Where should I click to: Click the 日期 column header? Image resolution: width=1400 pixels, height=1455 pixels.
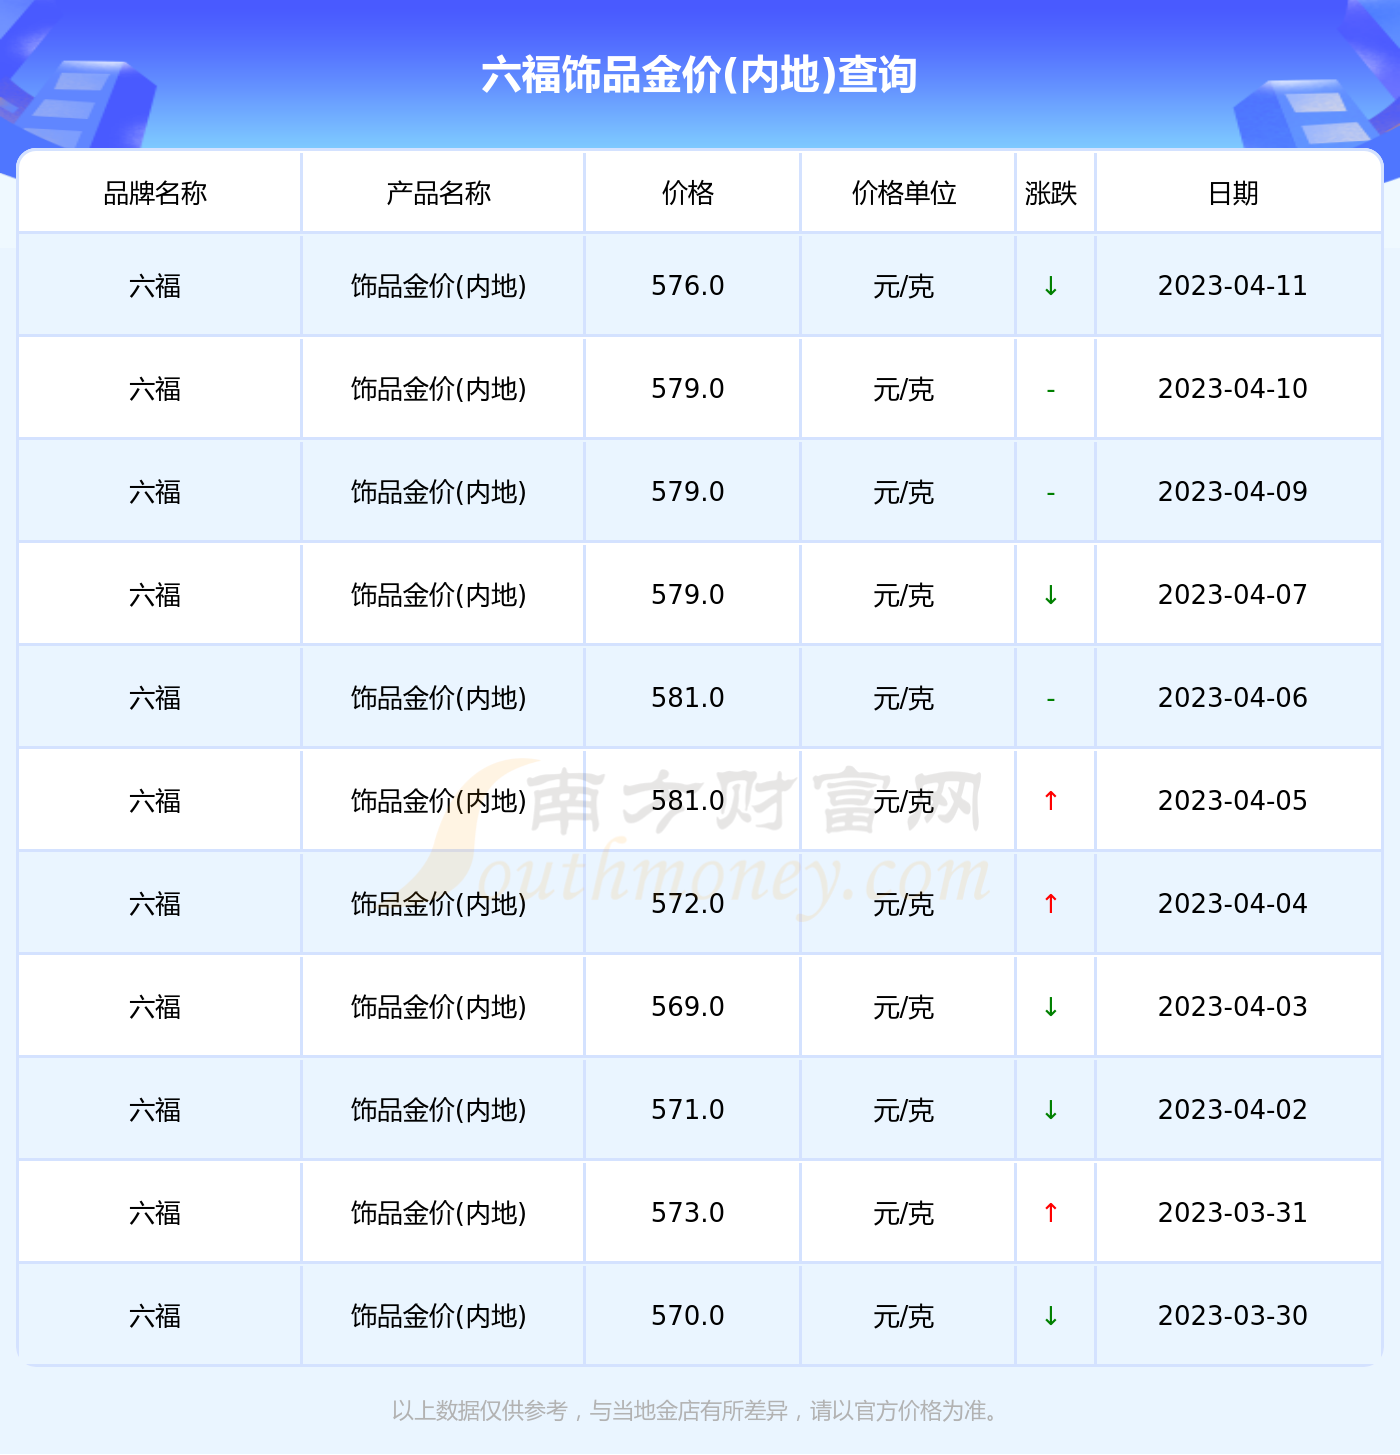tap(1233, 193)
